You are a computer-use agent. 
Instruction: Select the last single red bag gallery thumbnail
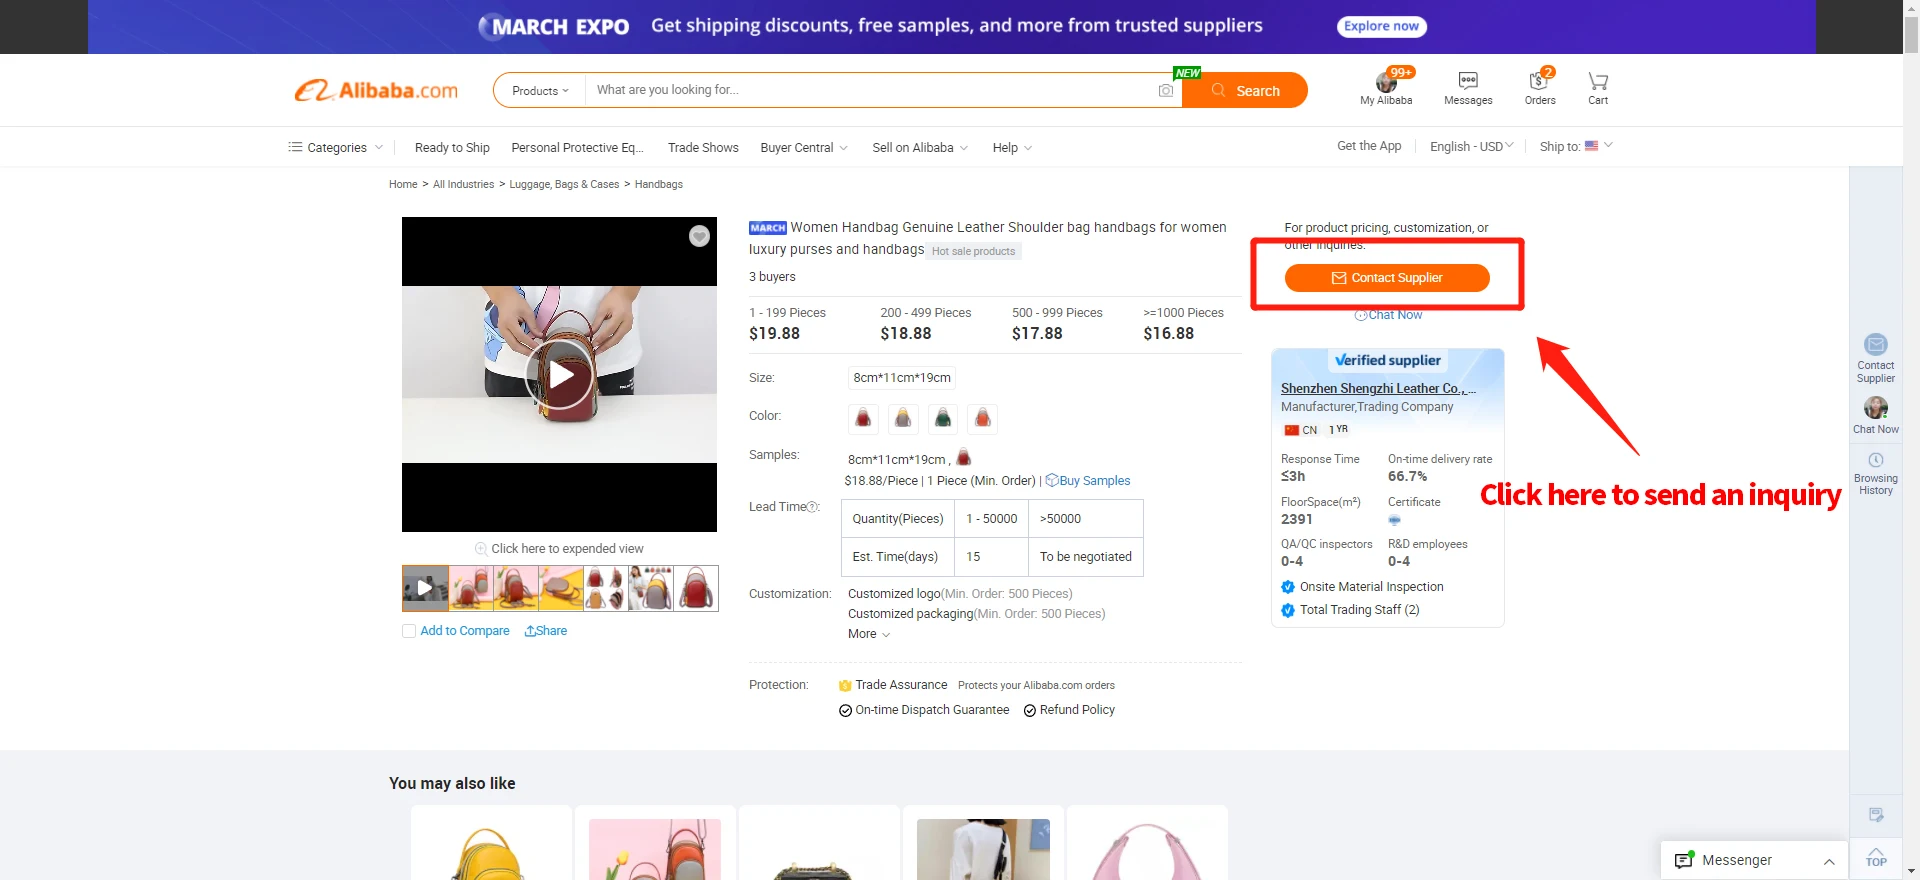[696, 588]
